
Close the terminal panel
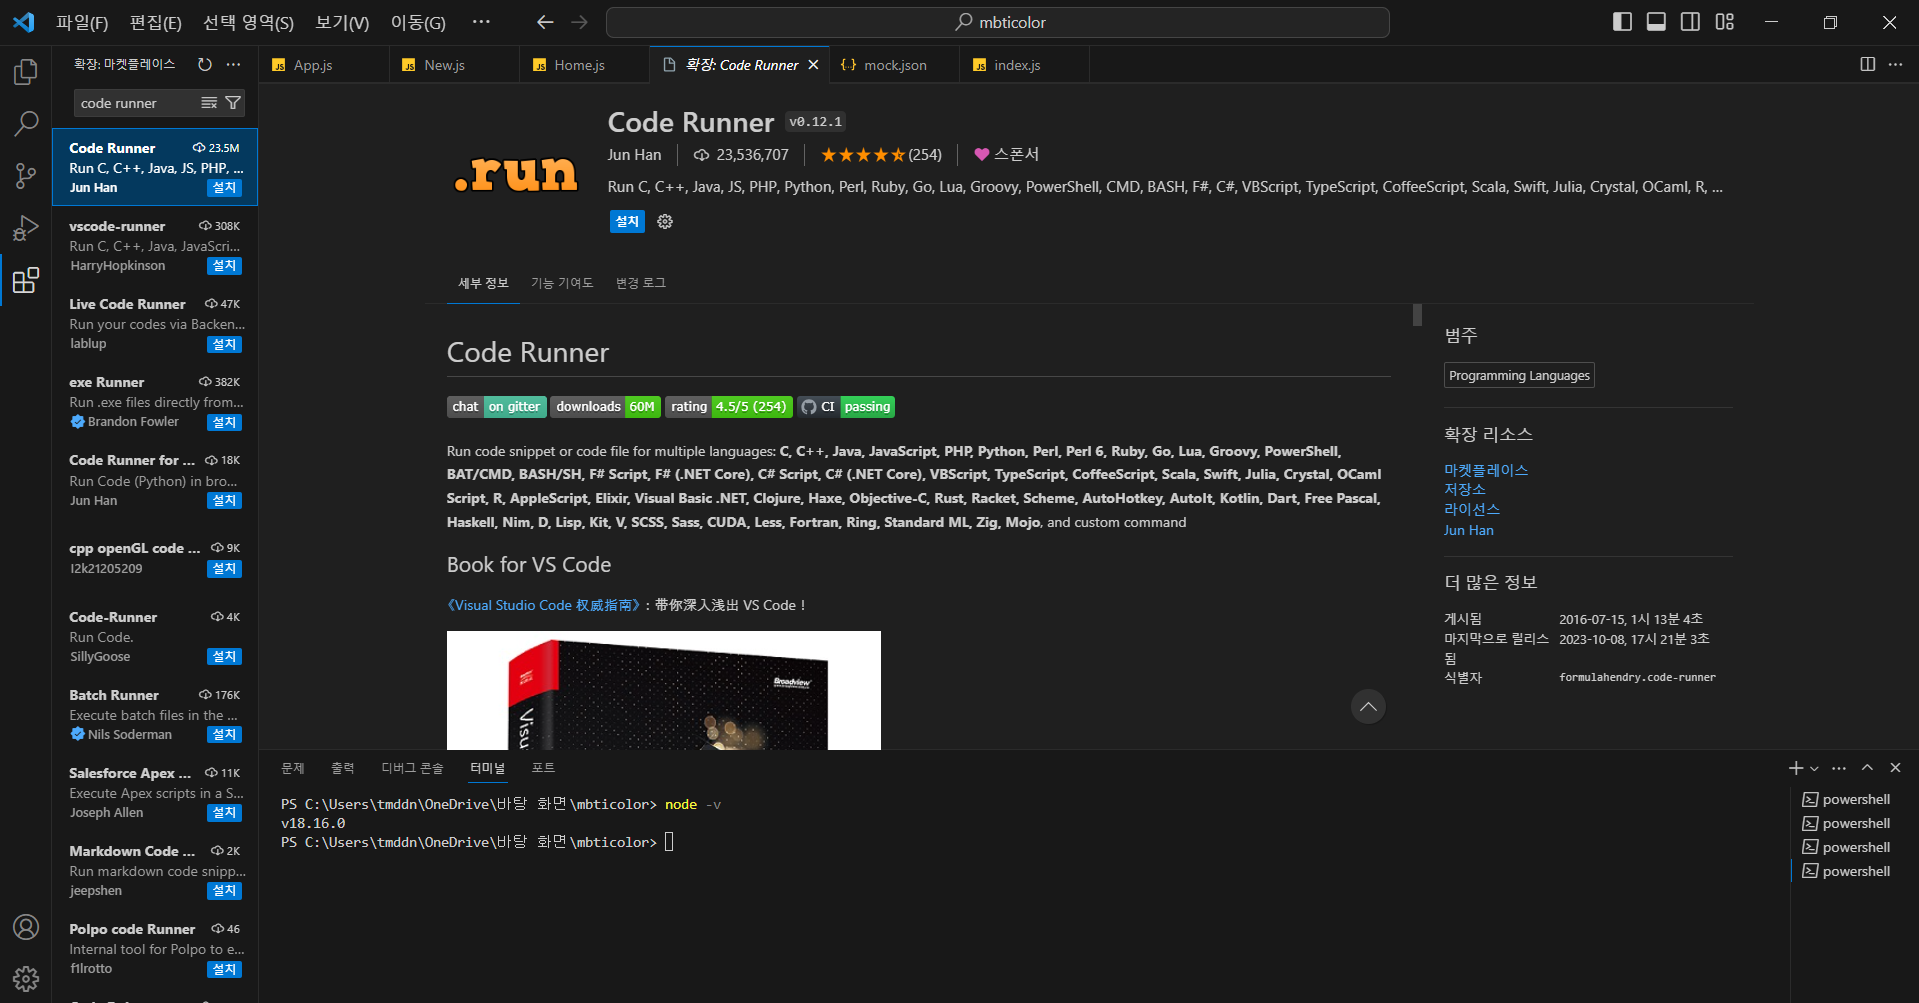[x=1895, y=768]
